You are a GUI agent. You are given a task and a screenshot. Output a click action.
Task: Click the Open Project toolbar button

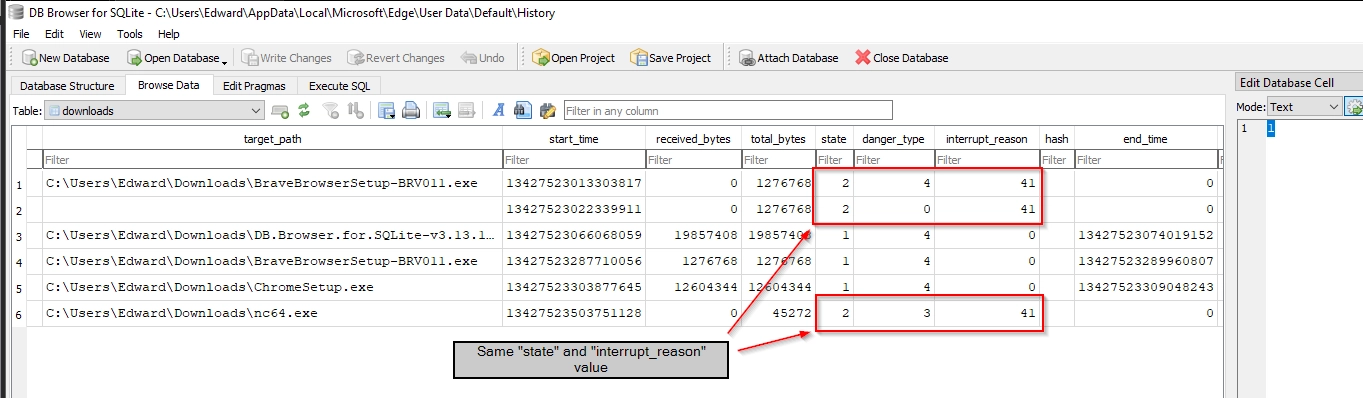point(573,58)
